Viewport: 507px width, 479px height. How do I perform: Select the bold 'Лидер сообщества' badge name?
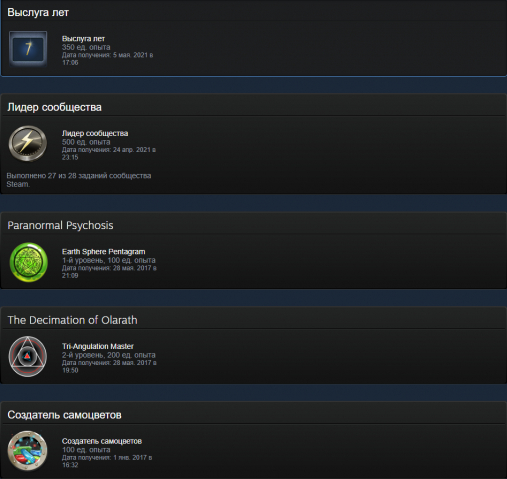coord(95,133)
